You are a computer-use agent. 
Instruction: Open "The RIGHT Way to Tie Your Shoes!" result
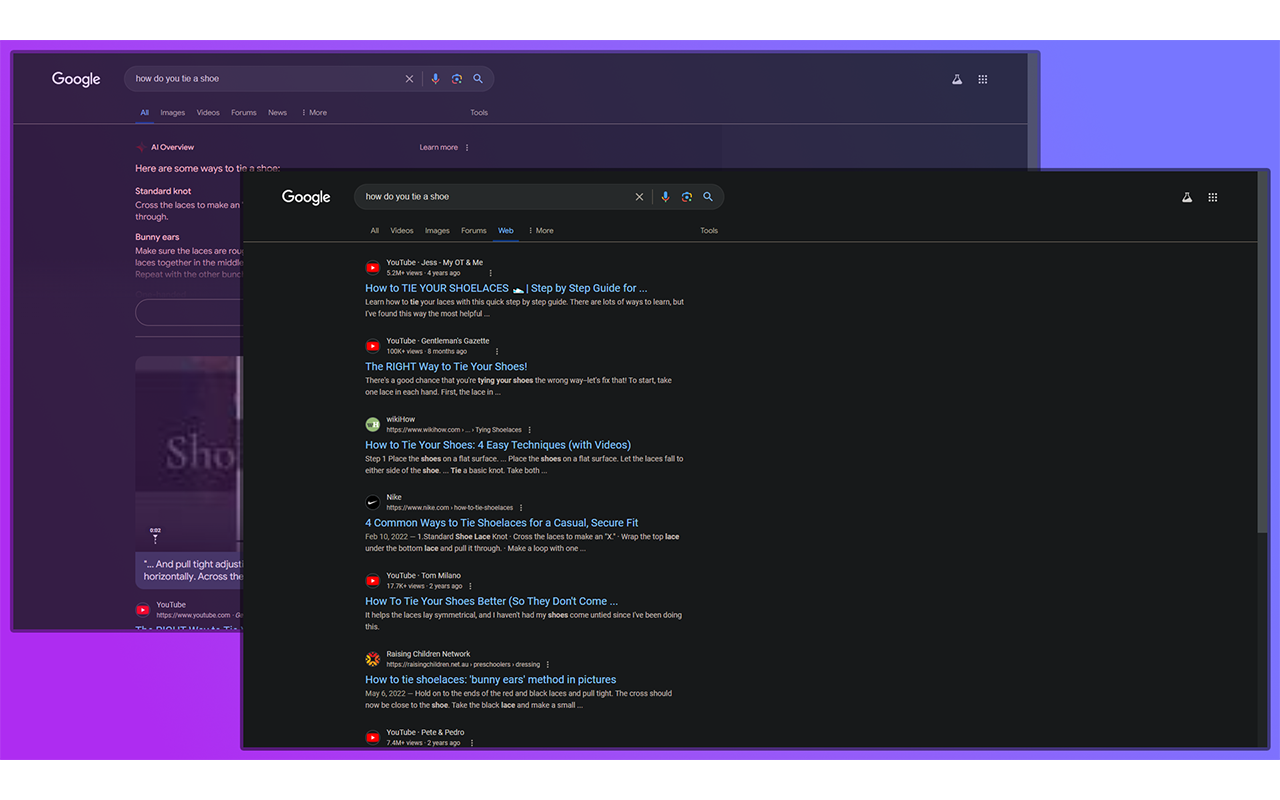point(446,367)
